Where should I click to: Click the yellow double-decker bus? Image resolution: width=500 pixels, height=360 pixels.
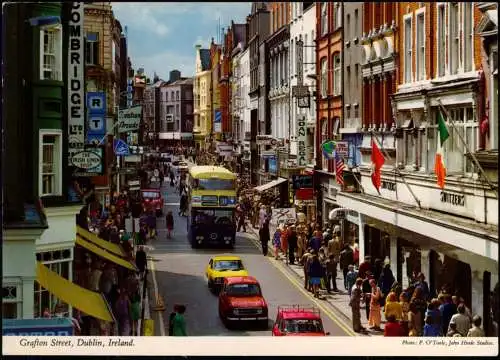pos(212,207)
